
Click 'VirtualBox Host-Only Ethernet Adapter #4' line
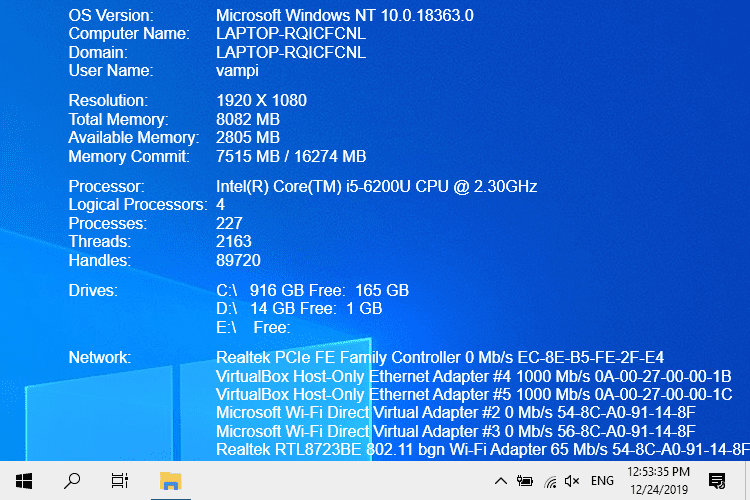pos(474,377)
